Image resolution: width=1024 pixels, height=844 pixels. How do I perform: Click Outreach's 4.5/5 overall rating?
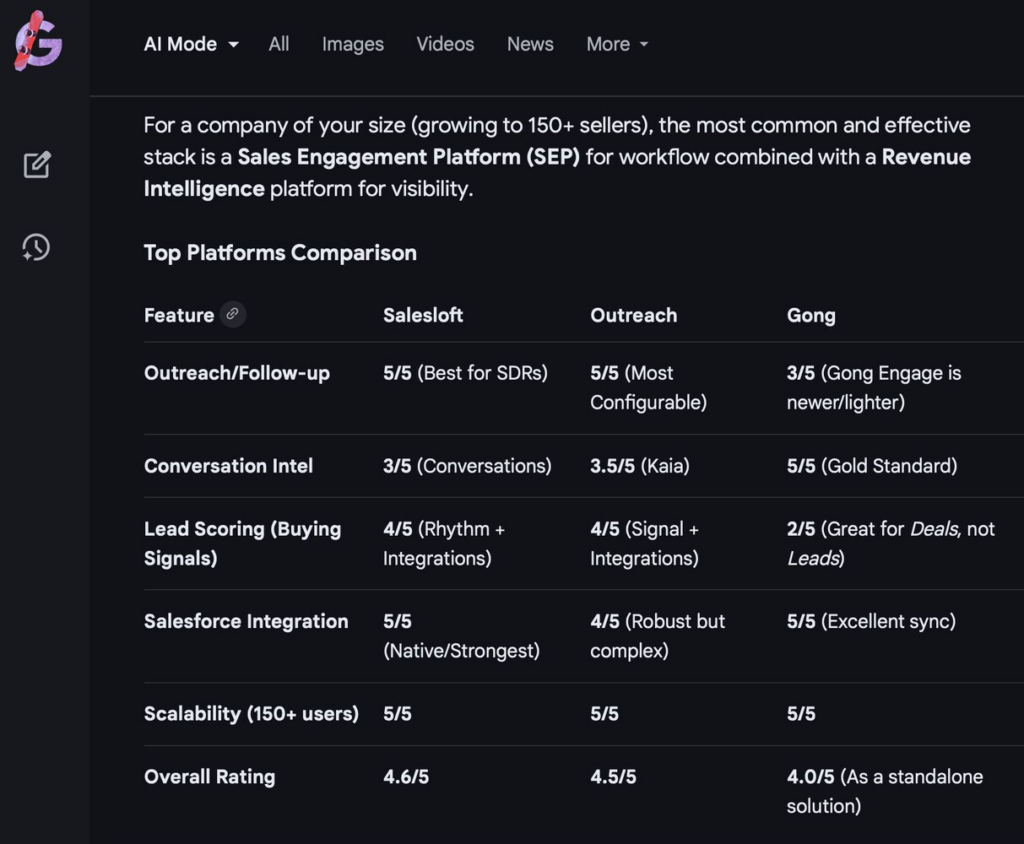click(613, 777)
